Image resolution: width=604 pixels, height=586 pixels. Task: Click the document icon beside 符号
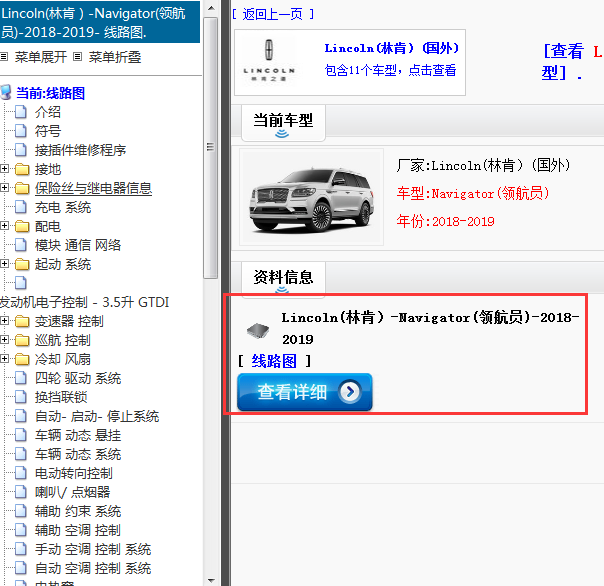(21, 131)
